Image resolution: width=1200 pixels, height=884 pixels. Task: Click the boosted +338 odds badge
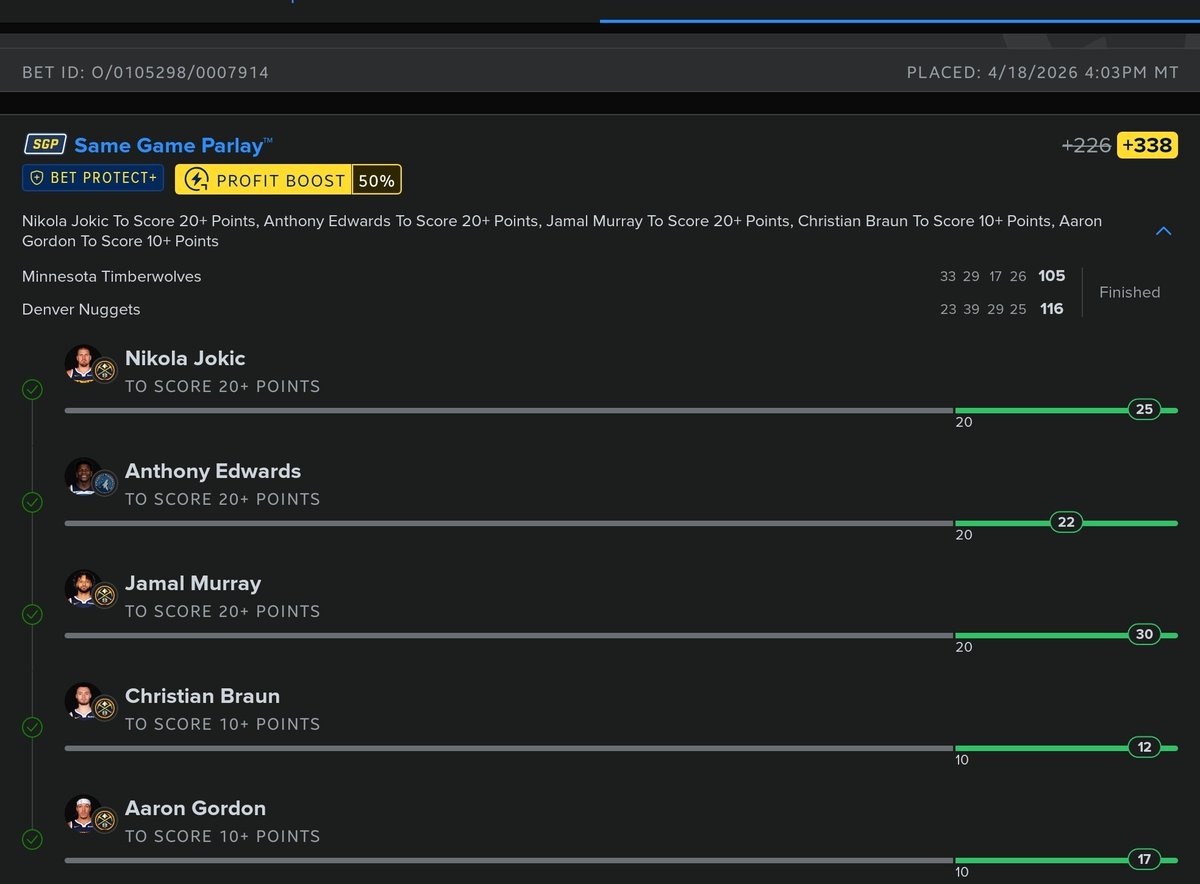click(1147, 145)
